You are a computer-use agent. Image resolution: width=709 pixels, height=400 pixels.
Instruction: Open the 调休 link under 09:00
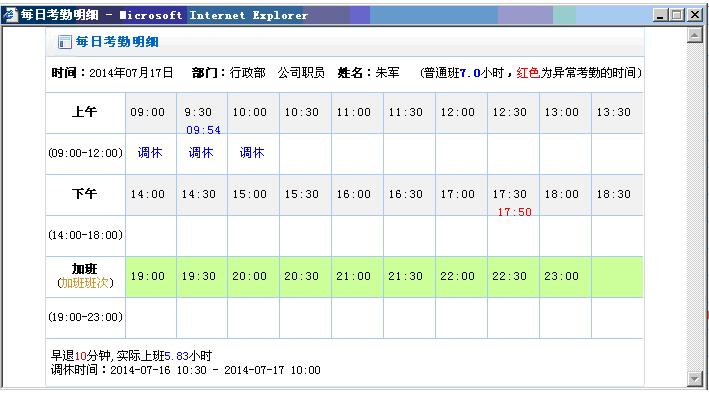(149, 153)
